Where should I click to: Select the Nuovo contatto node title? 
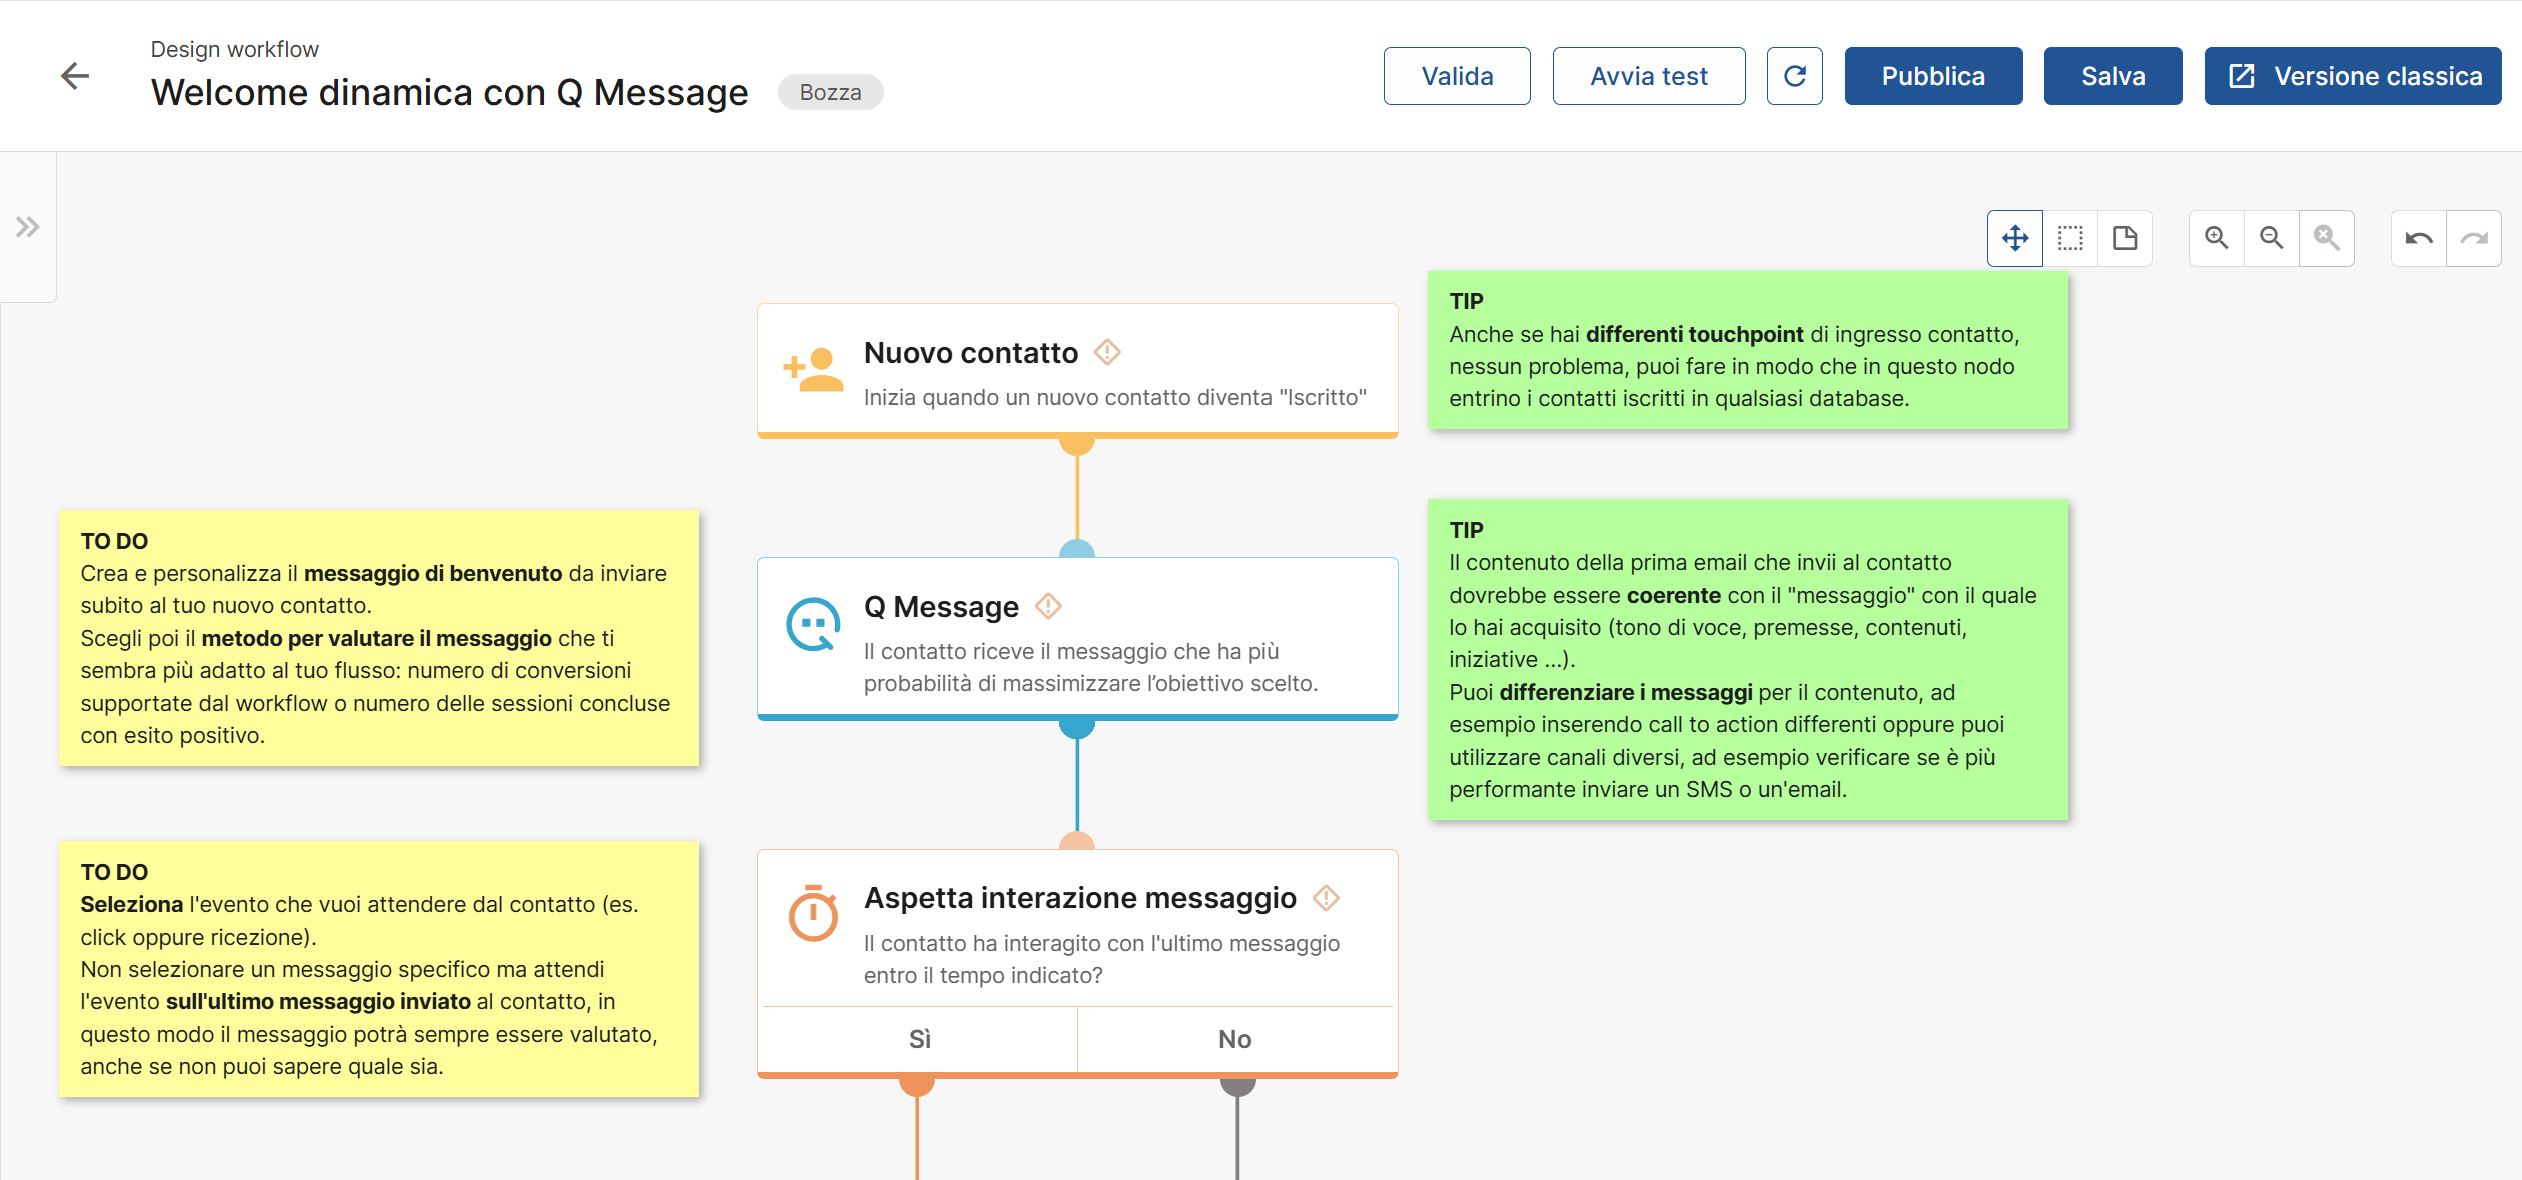pyautogui.click(x=971, y=353)
